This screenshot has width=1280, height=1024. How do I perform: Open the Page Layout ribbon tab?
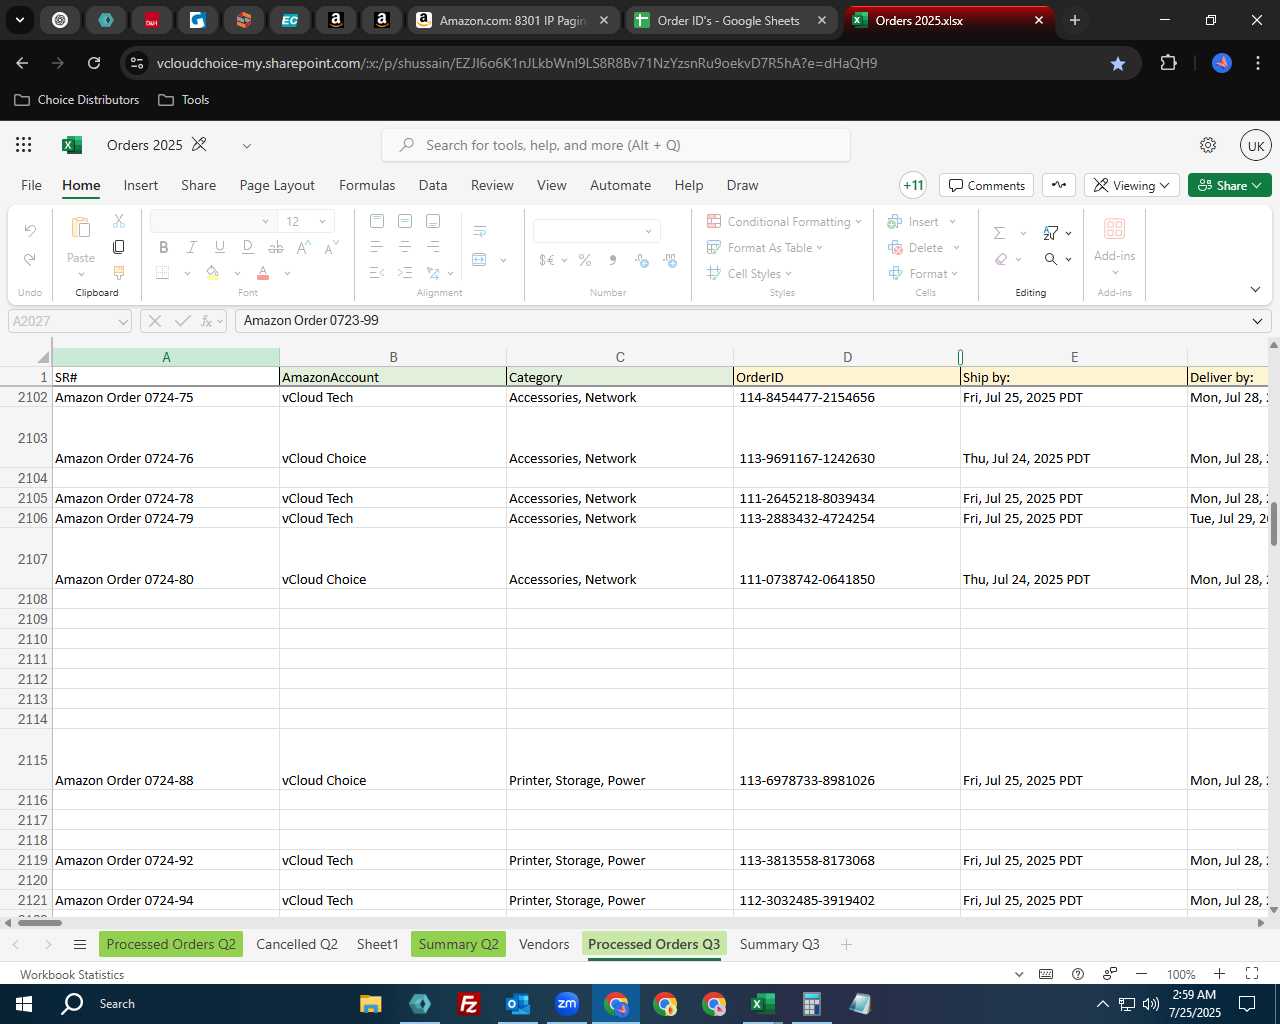coord(277,185)
